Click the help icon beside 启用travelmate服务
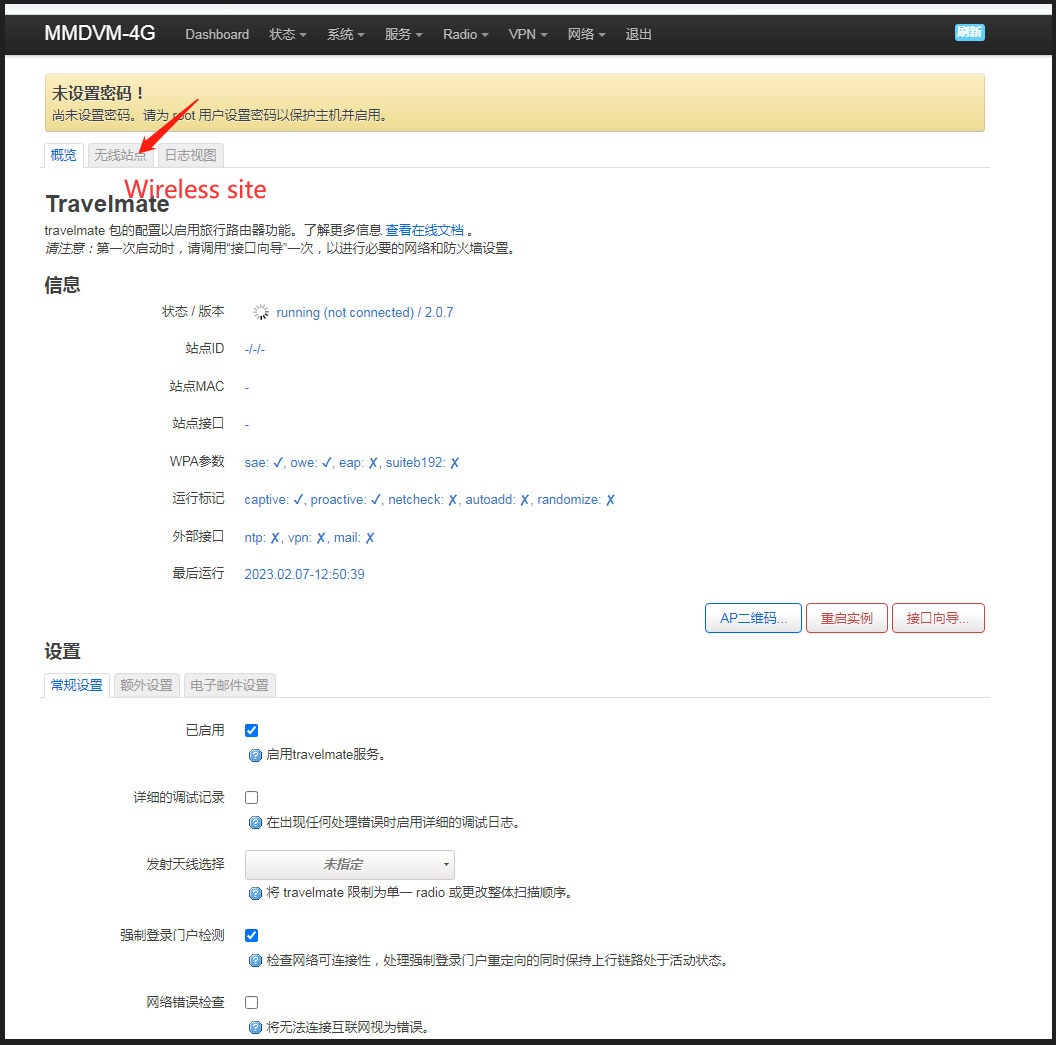1056x1045 pixels. [x=255, y=755]
